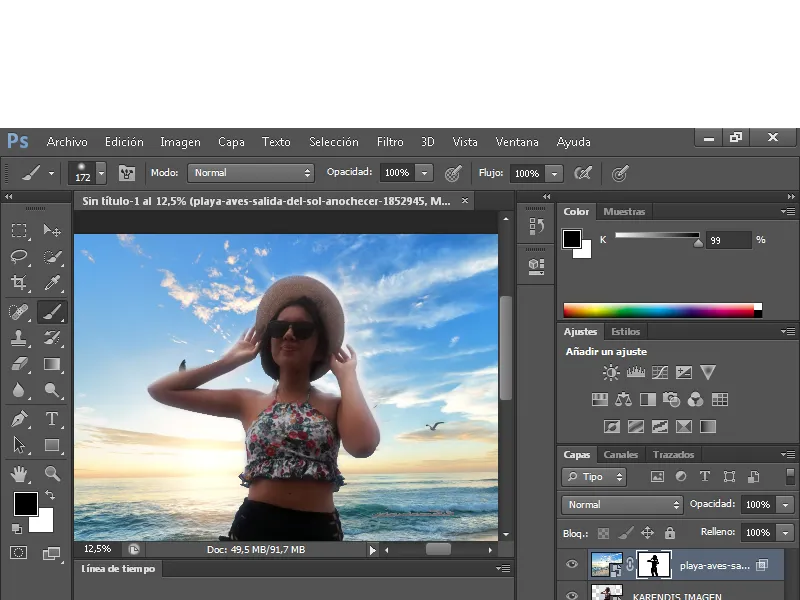
Task: Toggle lock layer position
Action: 647,533
